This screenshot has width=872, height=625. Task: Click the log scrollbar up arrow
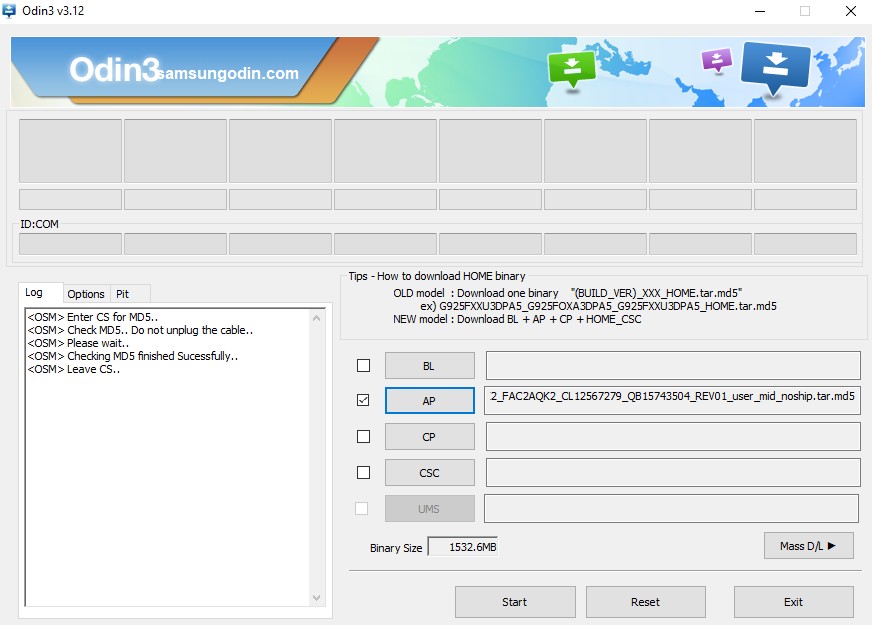coord(316,319)
